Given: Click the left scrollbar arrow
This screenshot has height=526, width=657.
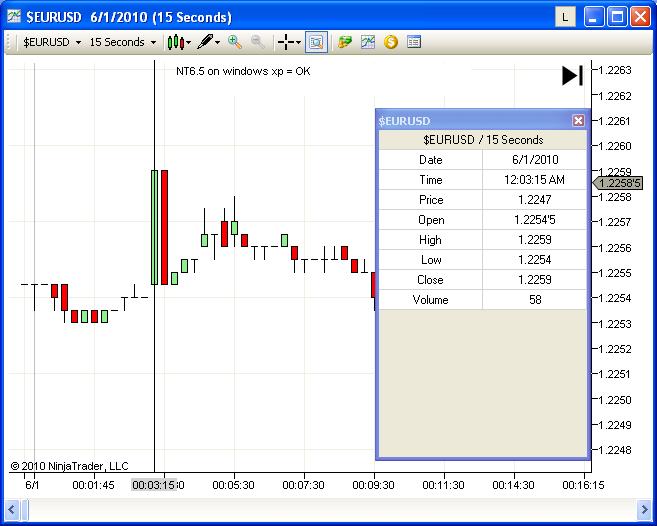Looking at the screenshot, I should 11,510.
